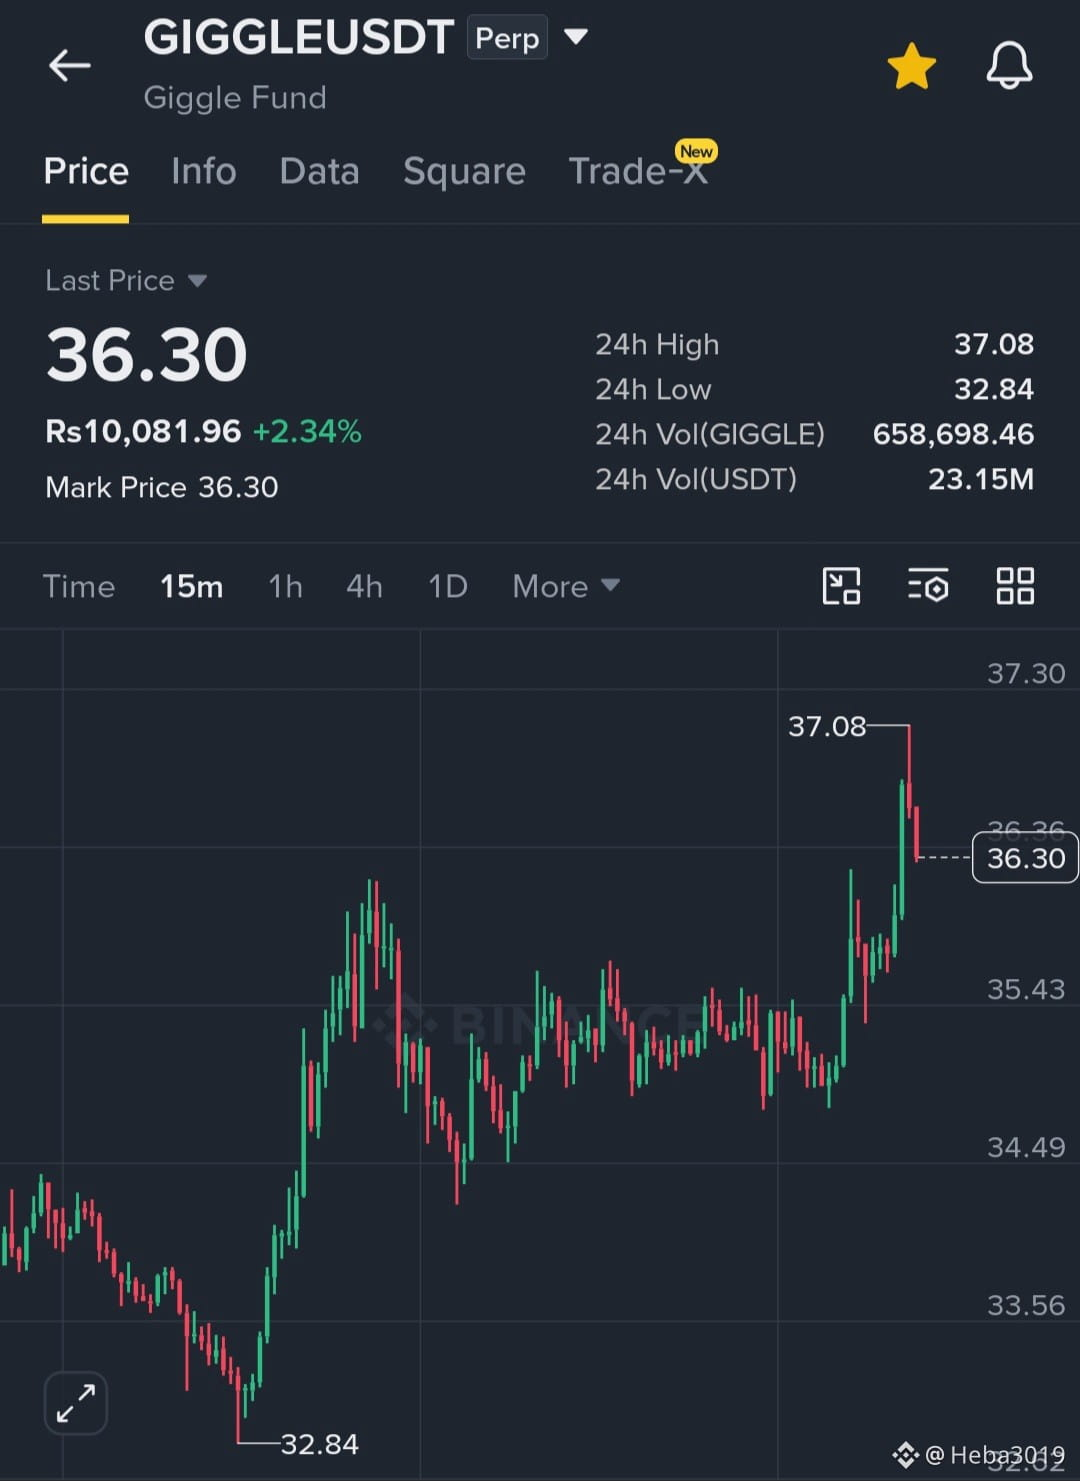Click the 35.43 price axis label
Screen dimensions: 1080x1481
pos(1026,989)
